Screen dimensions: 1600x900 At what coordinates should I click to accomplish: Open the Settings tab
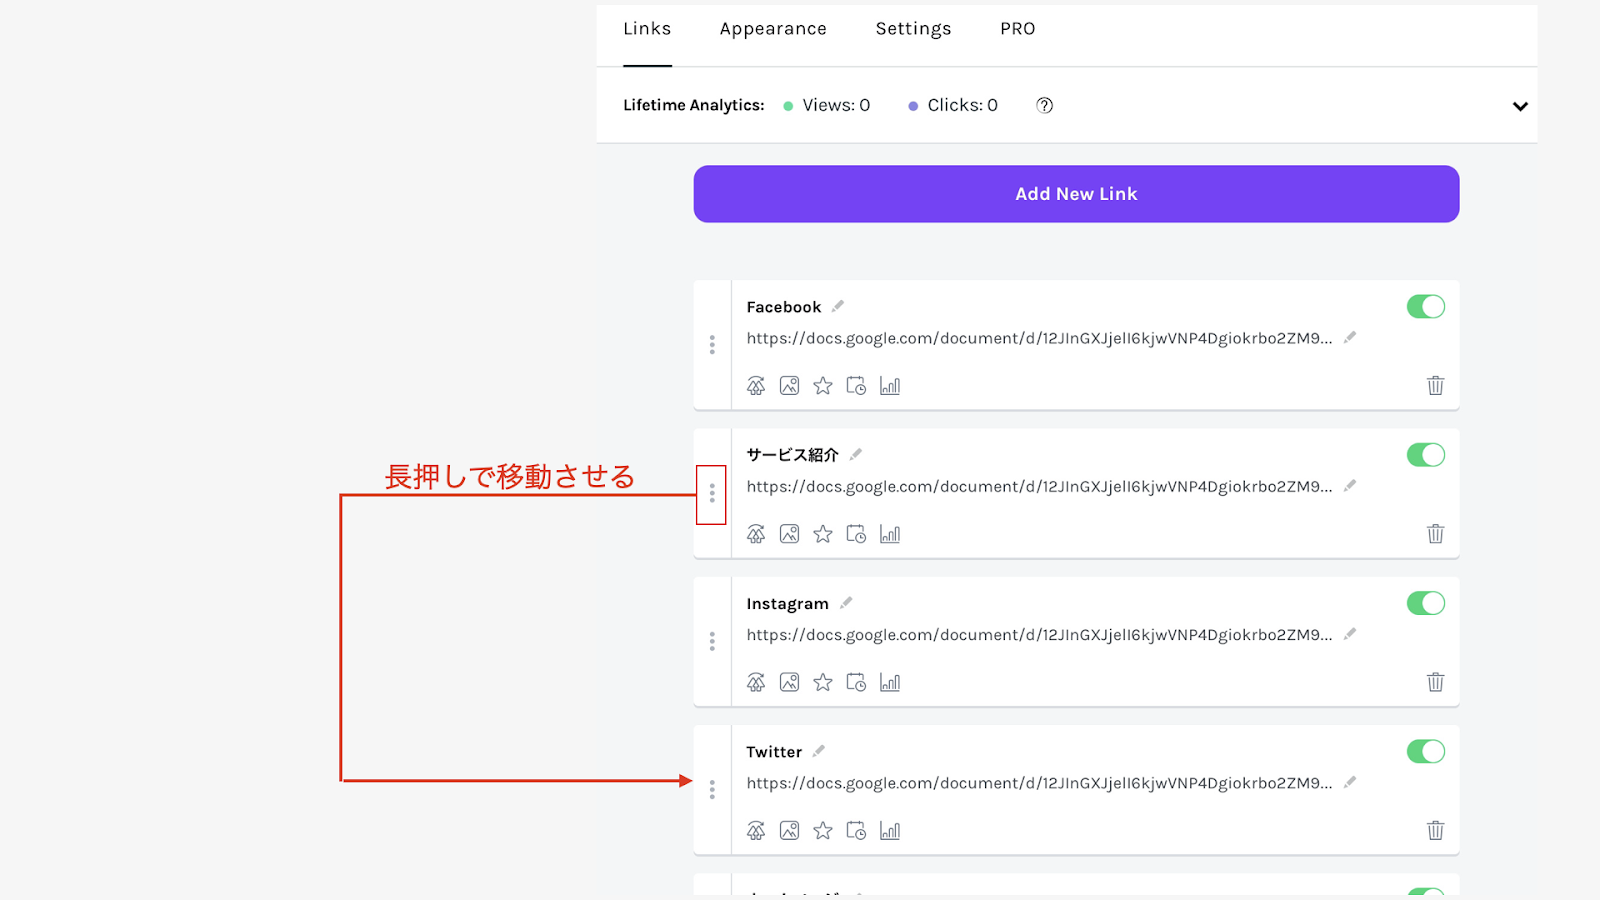point(913,29)
